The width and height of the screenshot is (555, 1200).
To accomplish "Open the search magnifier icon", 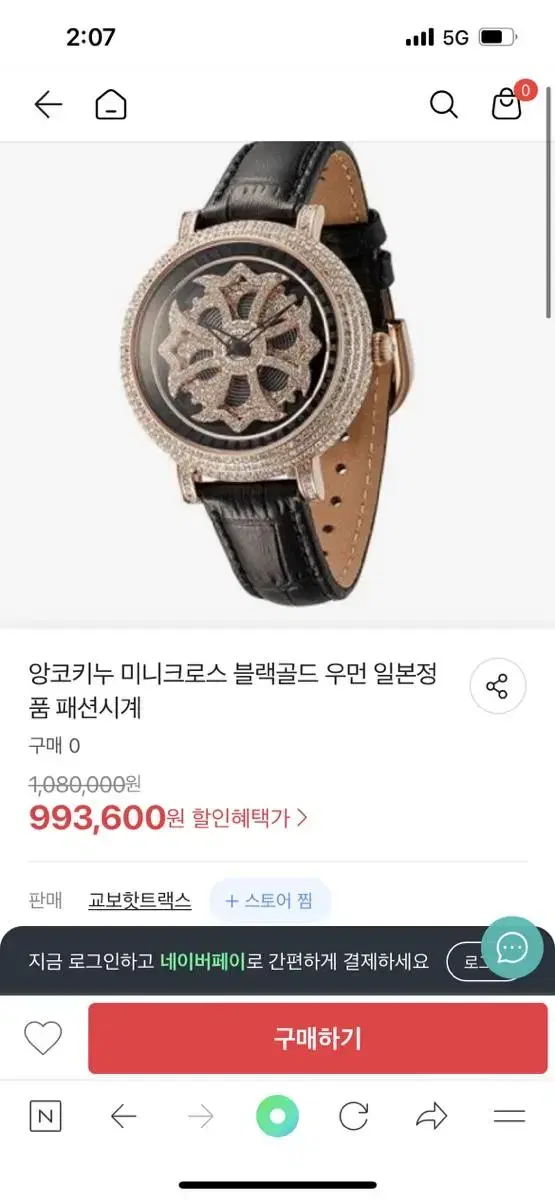I will 444,105.
